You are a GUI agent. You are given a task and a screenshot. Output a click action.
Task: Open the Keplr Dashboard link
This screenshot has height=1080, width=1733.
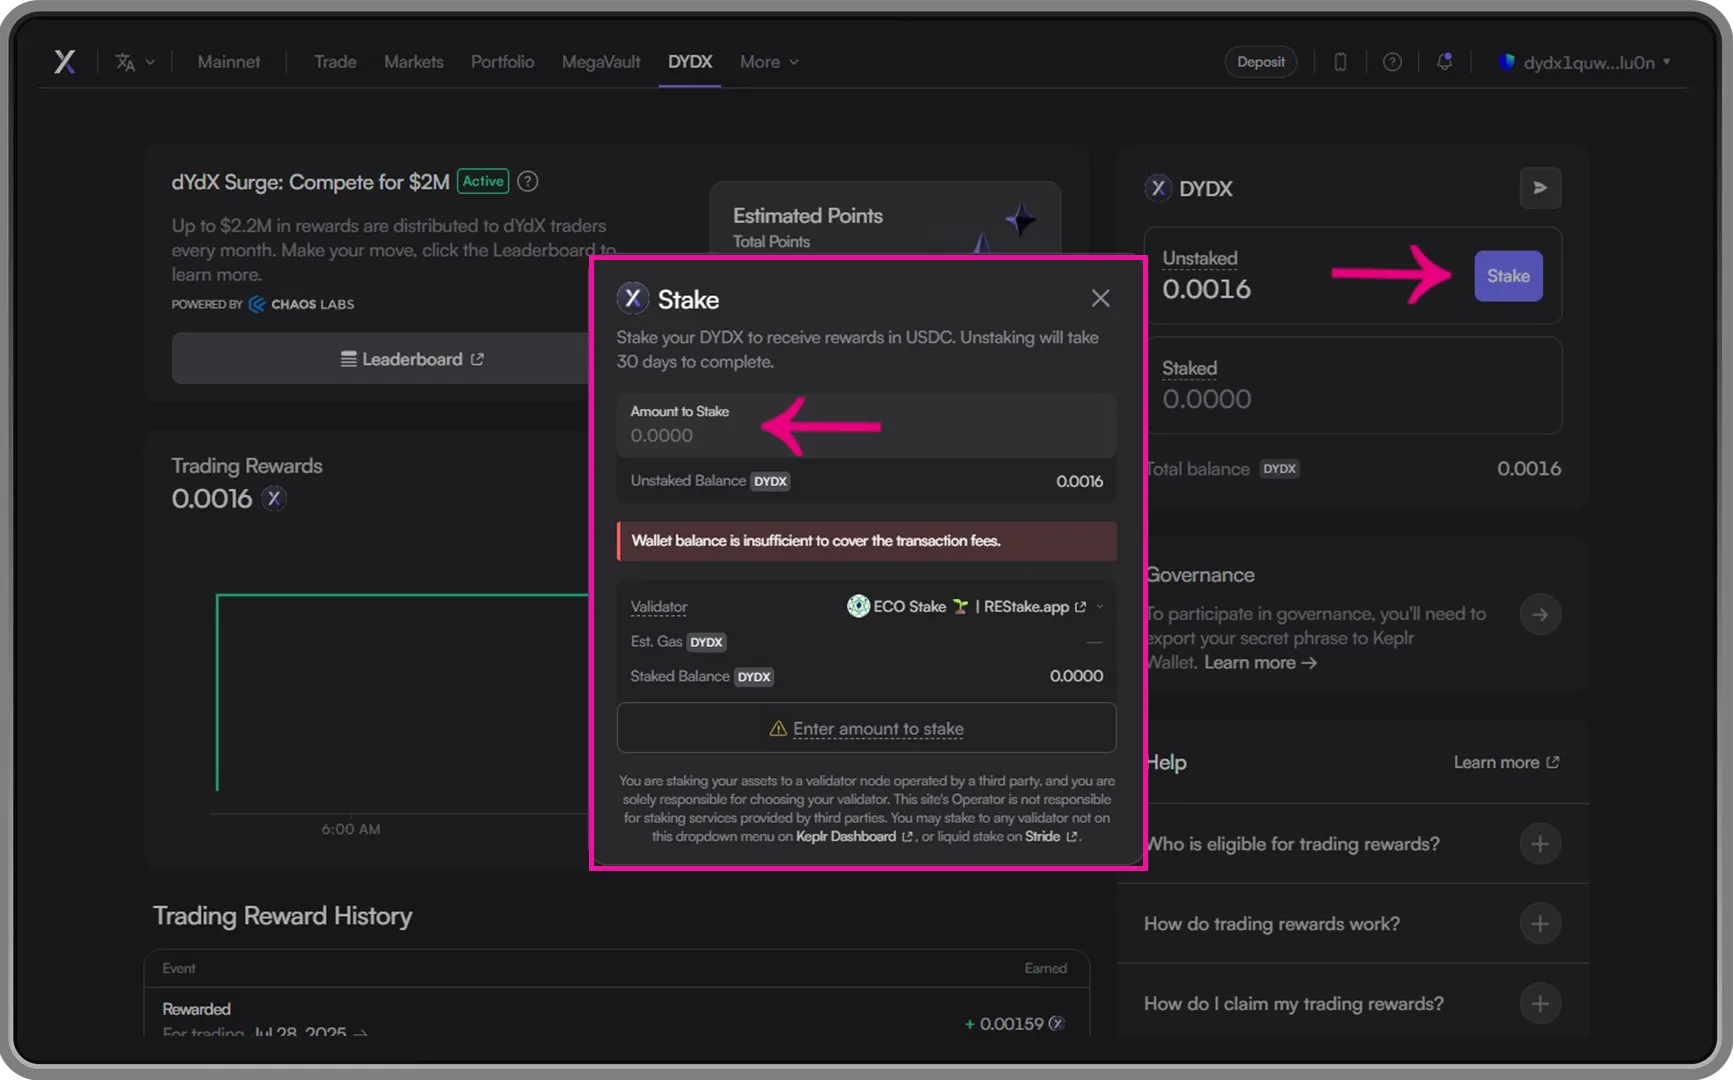(855, 836)
